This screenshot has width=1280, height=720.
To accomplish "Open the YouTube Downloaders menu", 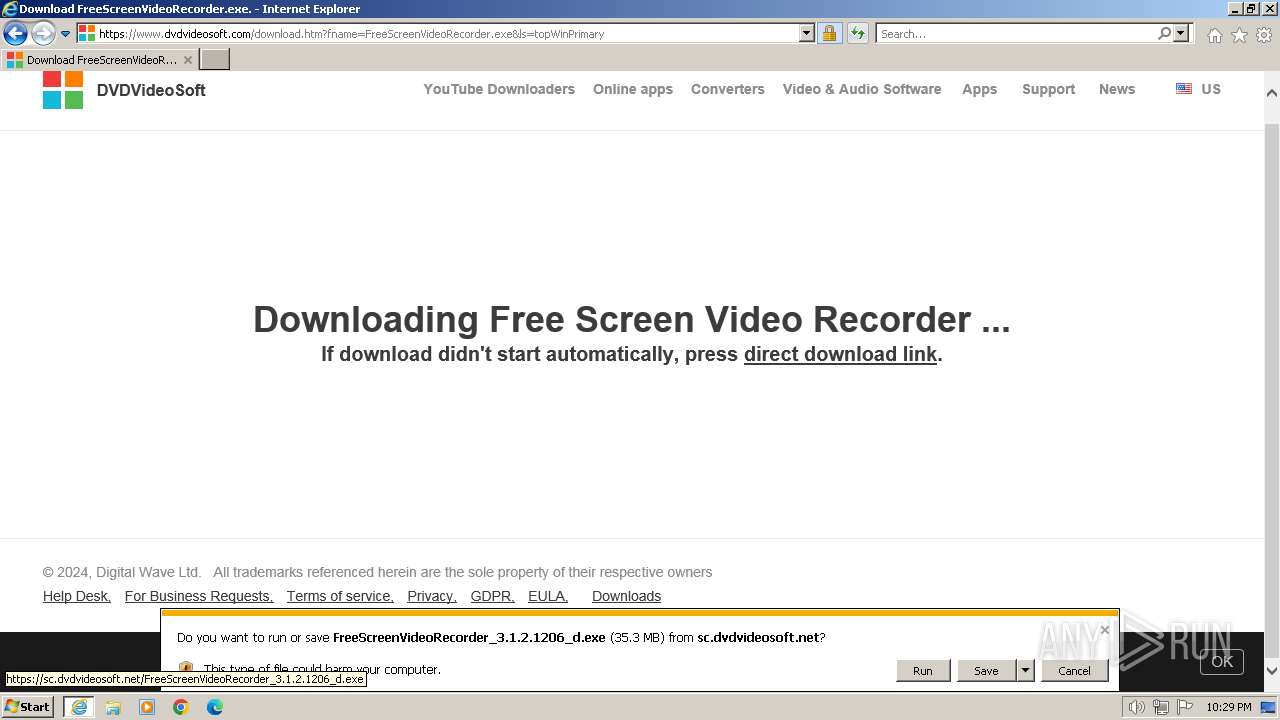I will pyautogui.click(x=499, y=89).
